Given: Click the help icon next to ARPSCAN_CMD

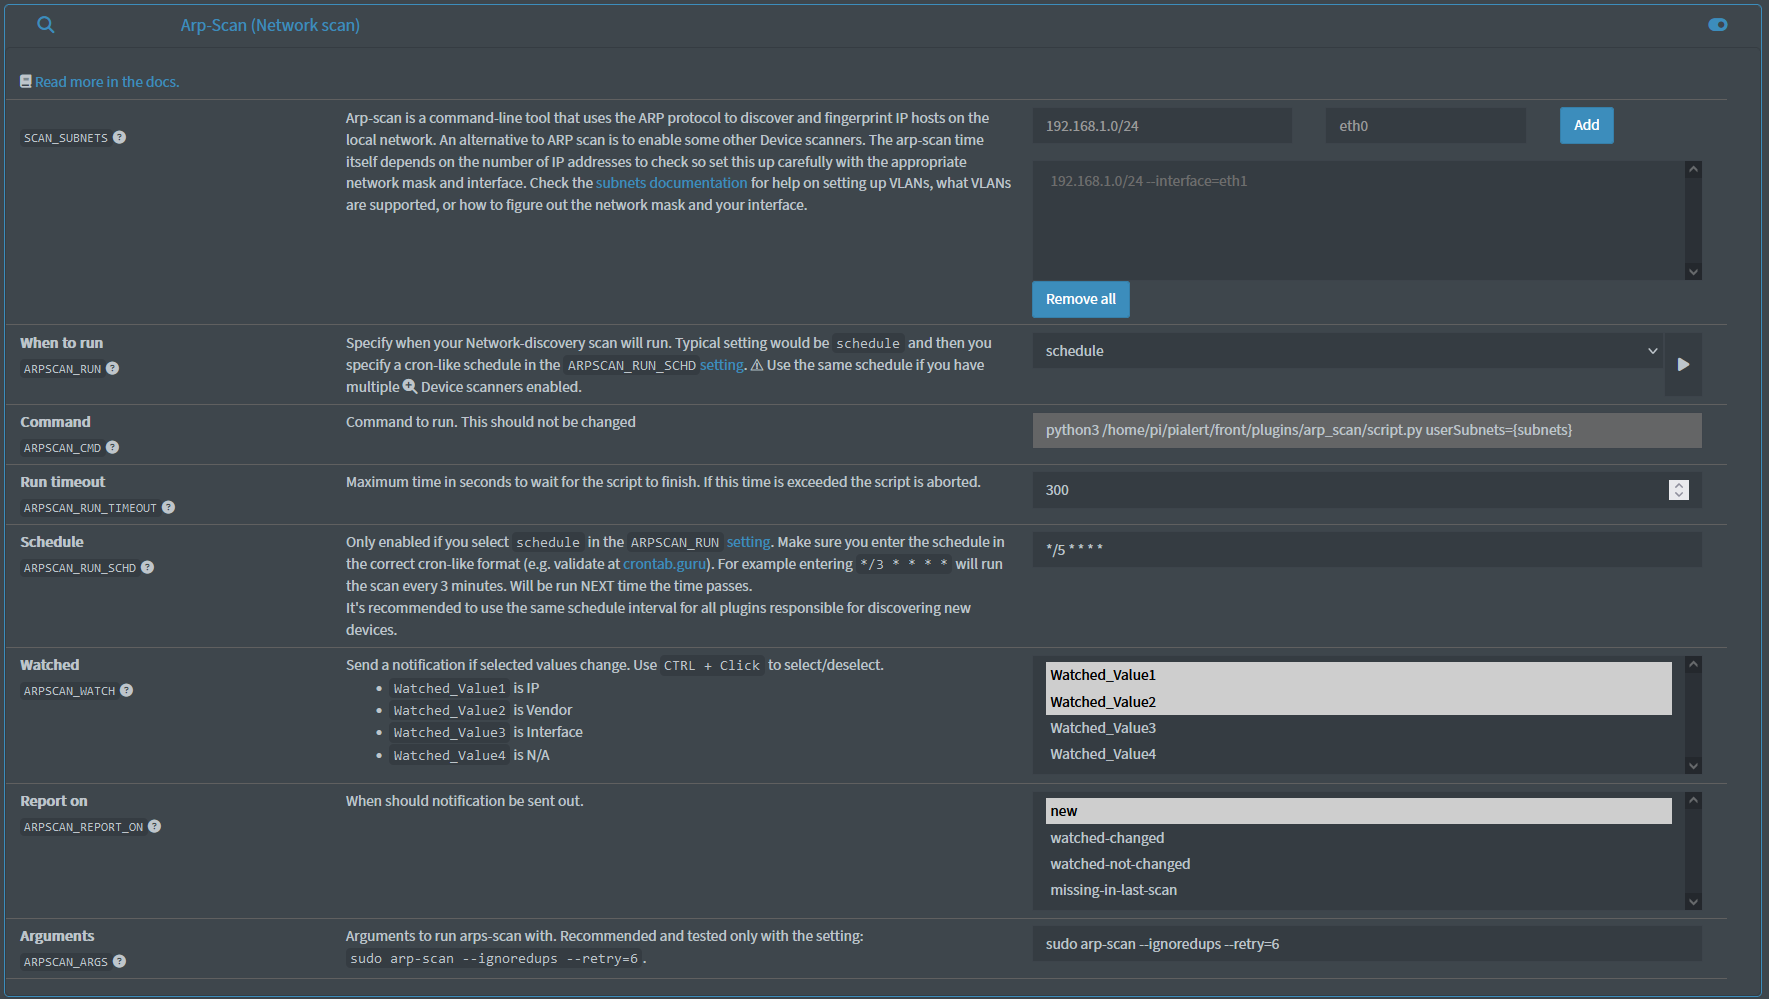Looking at the screenshot, I should [113, 447].
